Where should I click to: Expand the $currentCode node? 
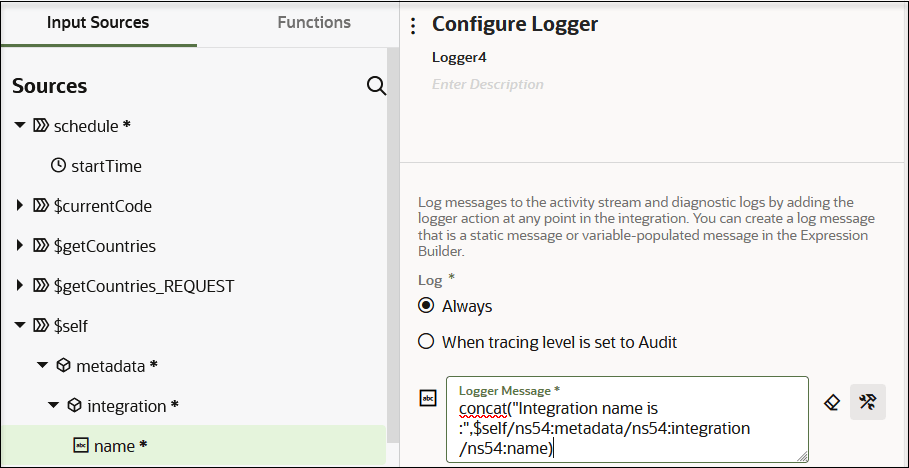20,205
